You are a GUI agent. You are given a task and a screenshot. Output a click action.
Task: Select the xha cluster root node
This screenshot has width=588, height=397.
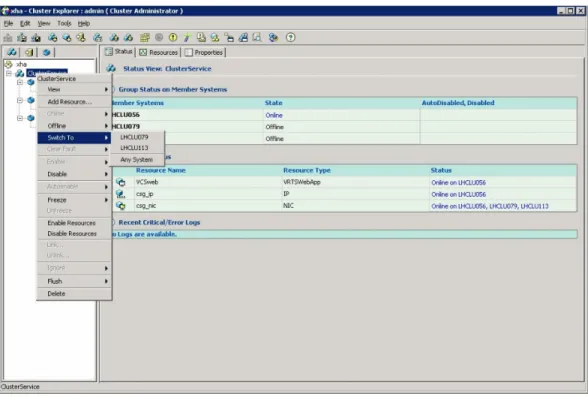pos(22,64)
